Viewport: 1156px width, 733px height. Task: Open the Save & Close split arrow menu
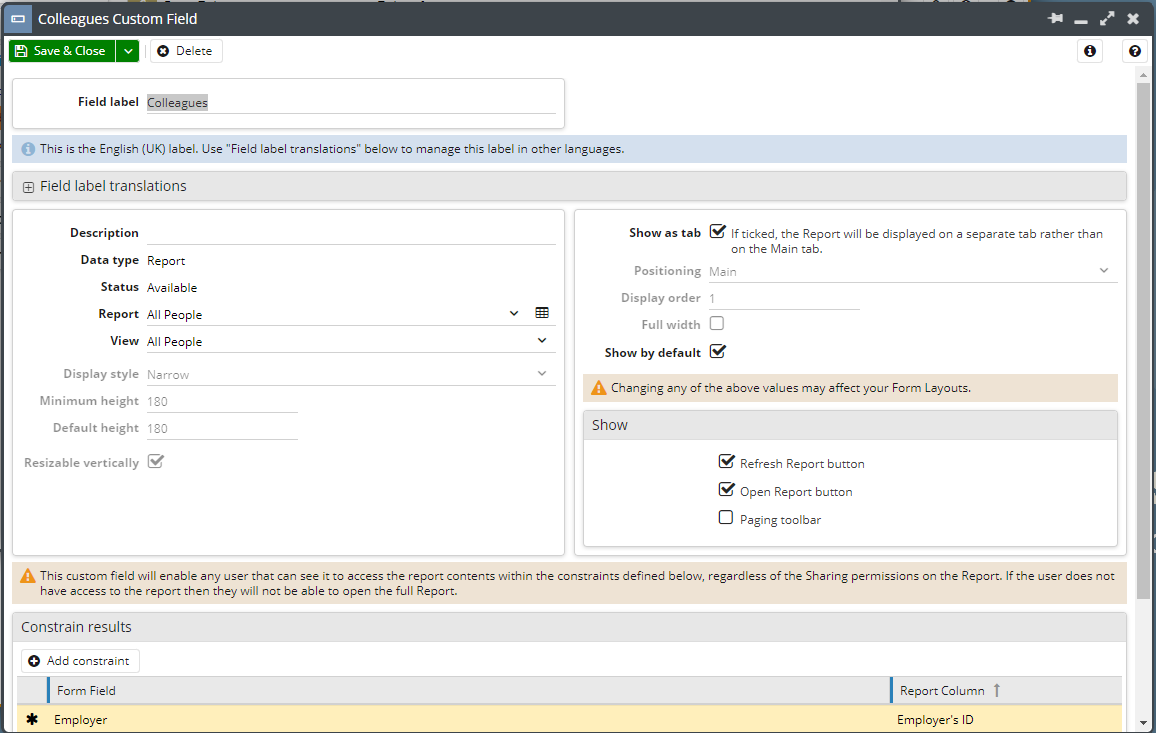click(127, 50)
